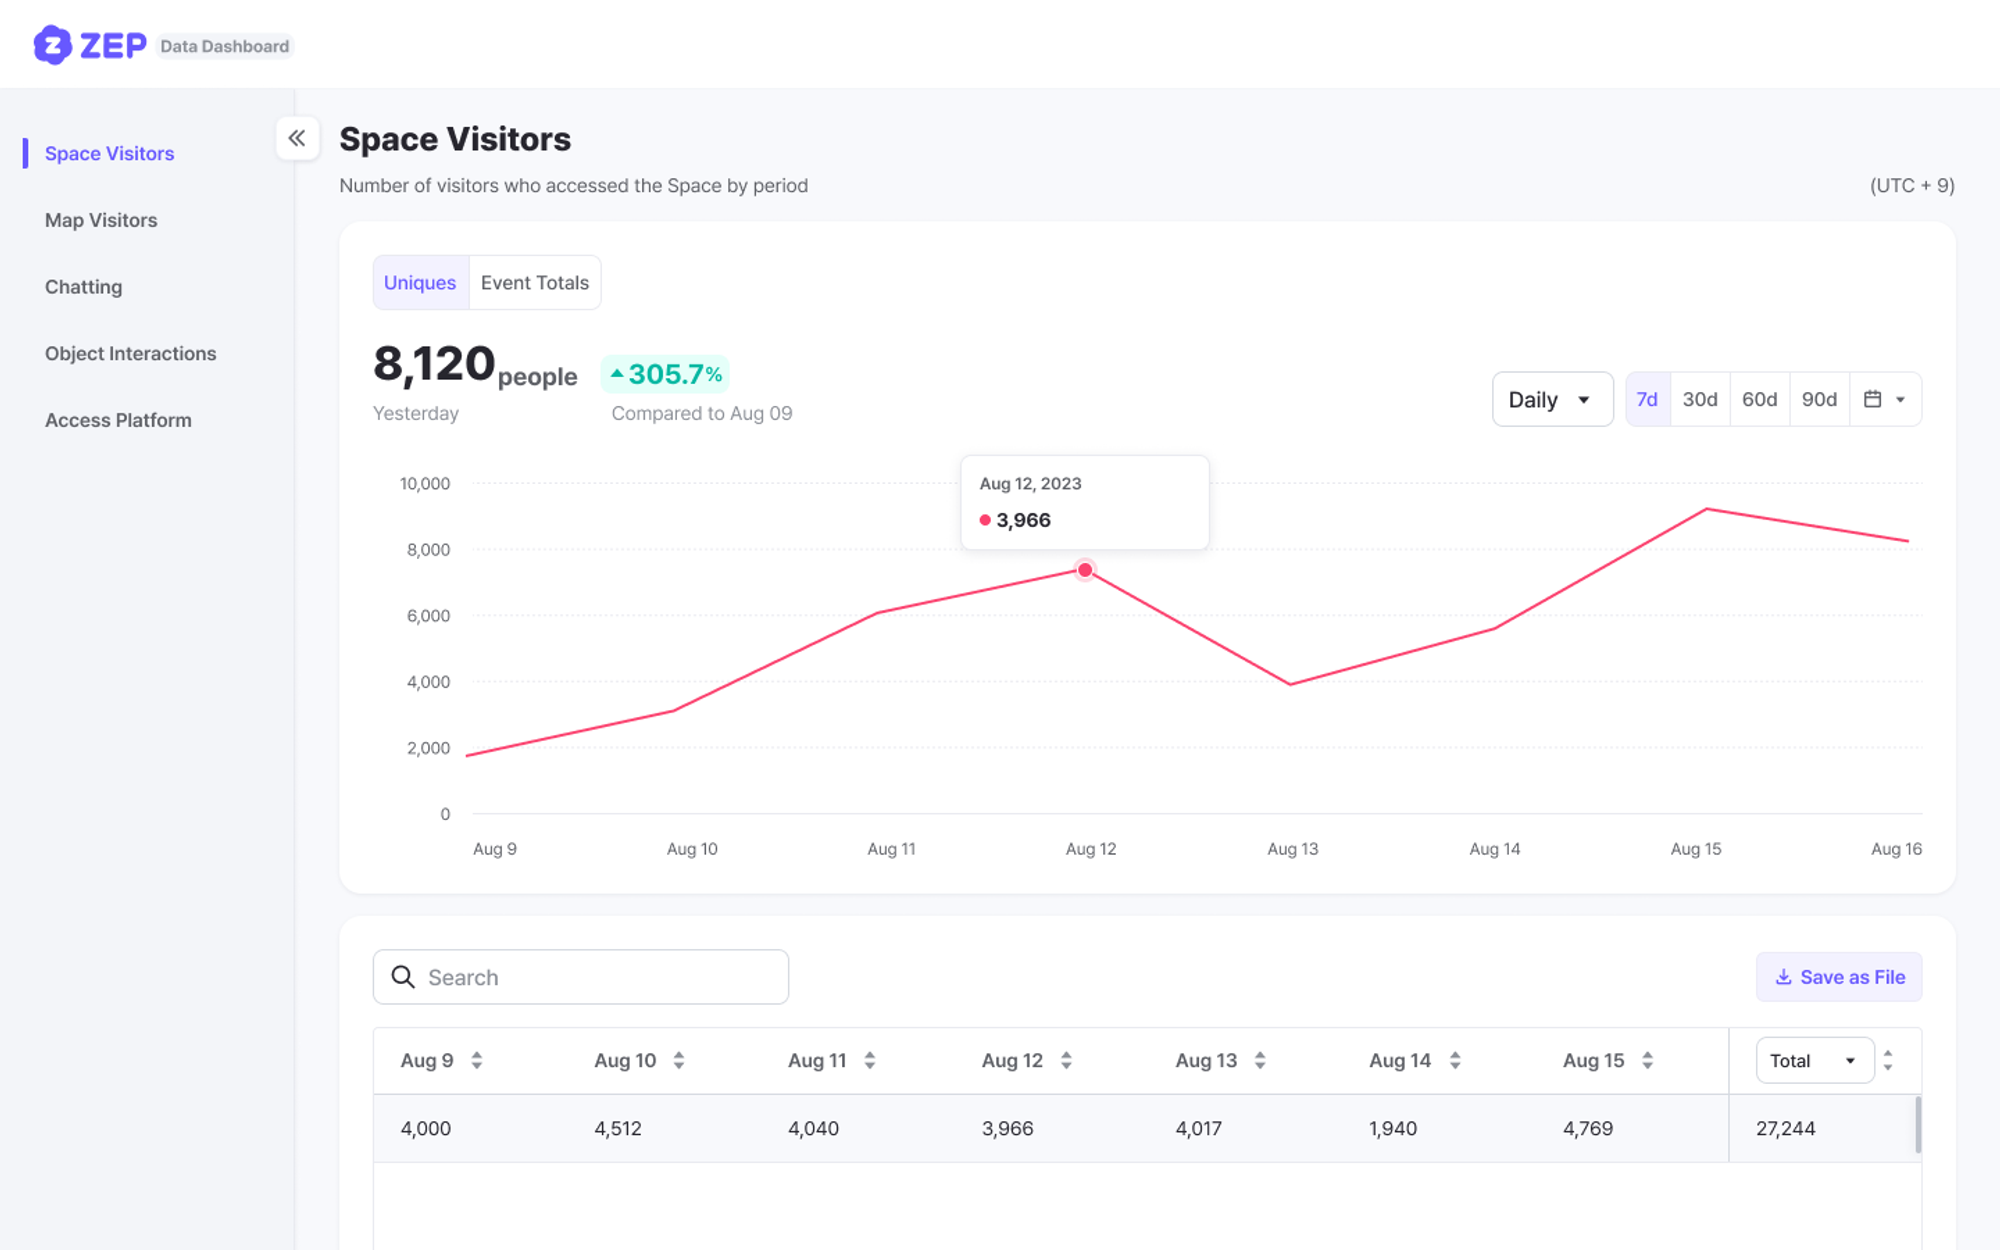
Task: Collapse the sidebar with the double-chevron icon
Action: tap(297, 138)
